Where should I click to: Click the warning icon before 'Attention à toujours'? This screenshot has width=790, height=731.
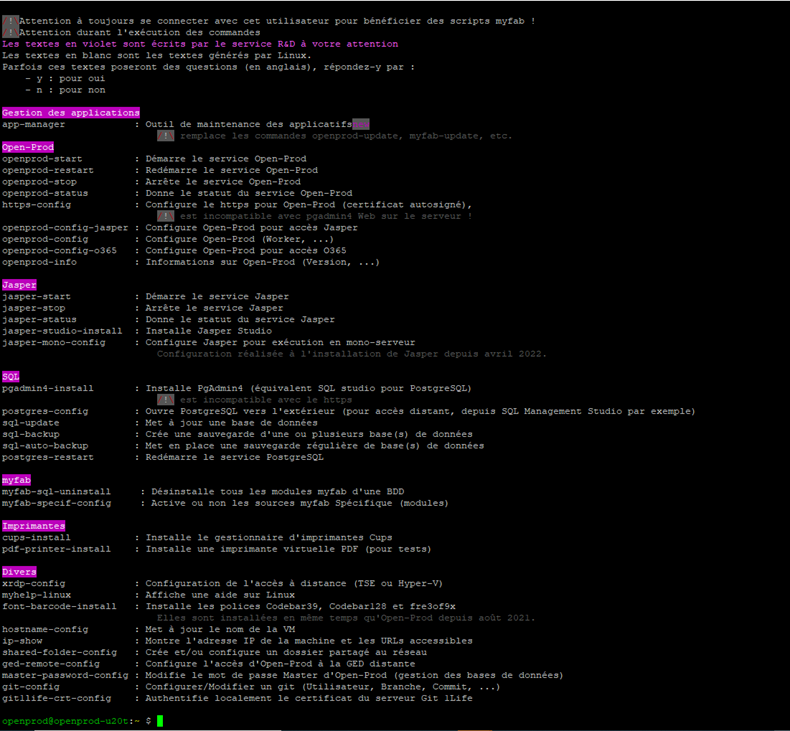[x=10, y=21]
